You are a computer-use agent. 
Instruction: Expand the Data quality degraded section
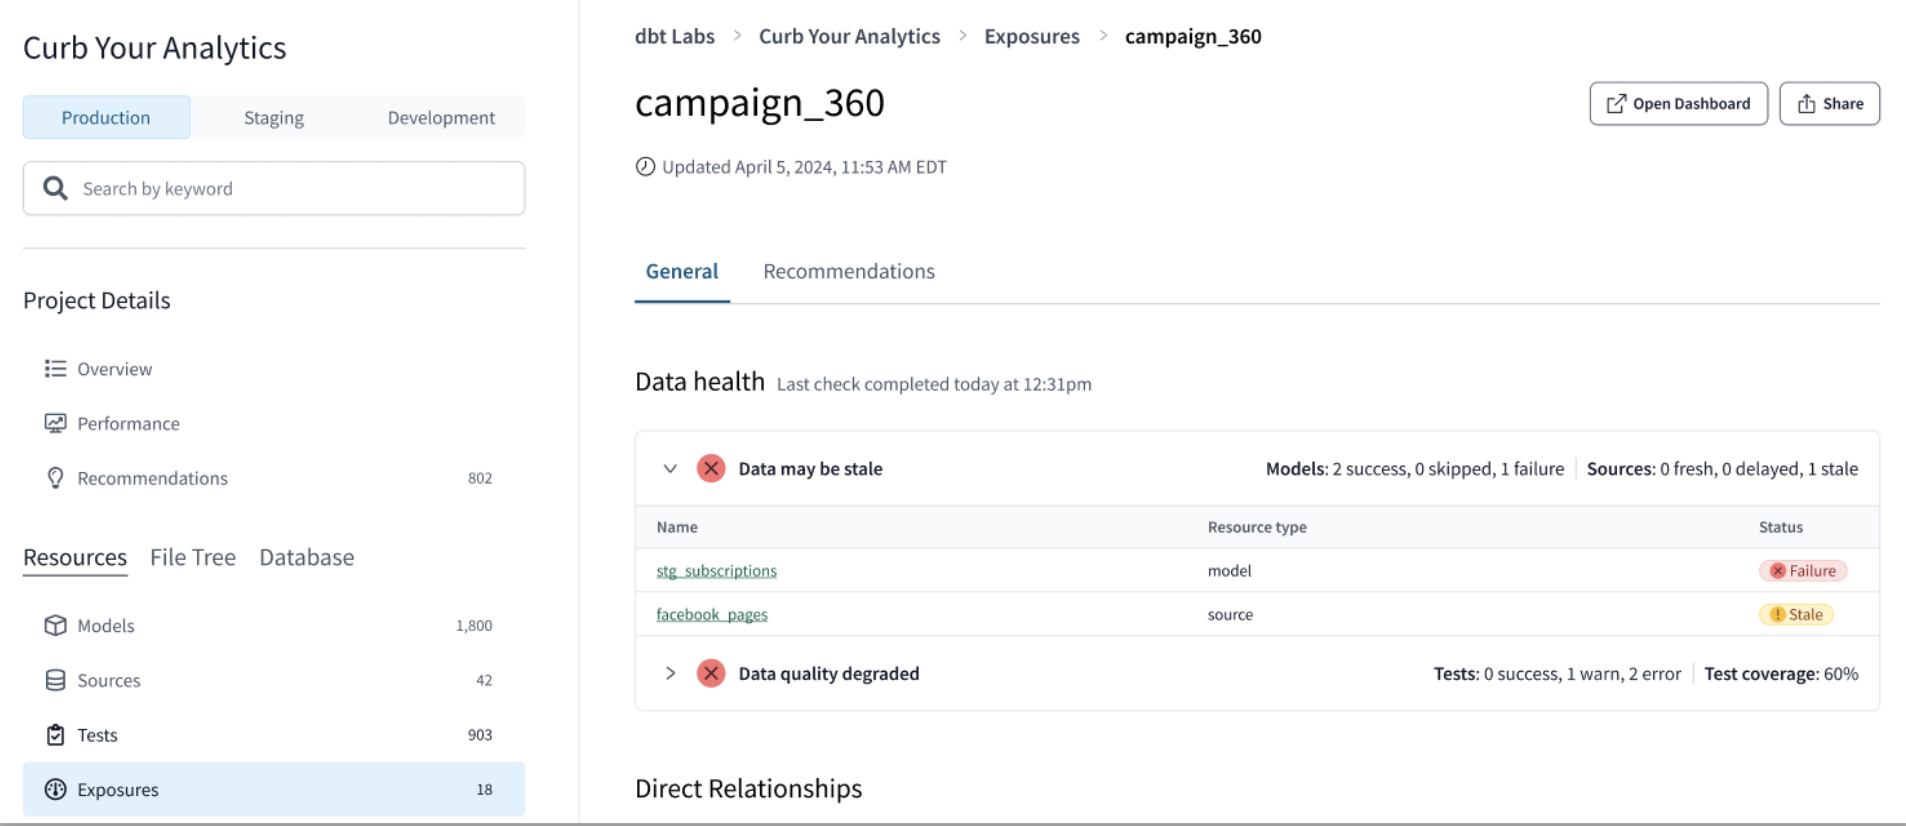[x=670, y=673]
